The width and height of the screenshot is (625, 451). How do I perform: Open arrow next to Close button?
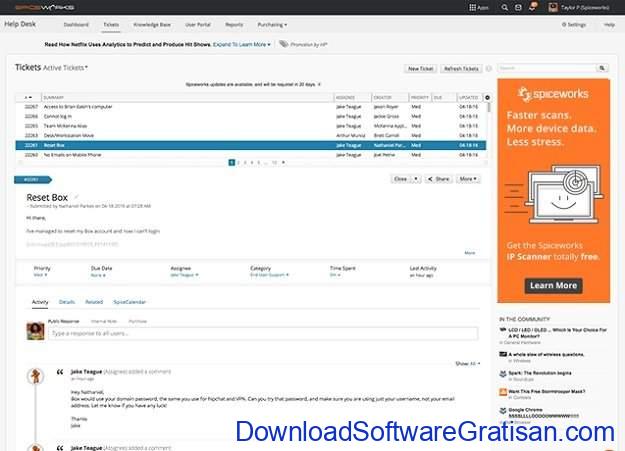point(416,179)
